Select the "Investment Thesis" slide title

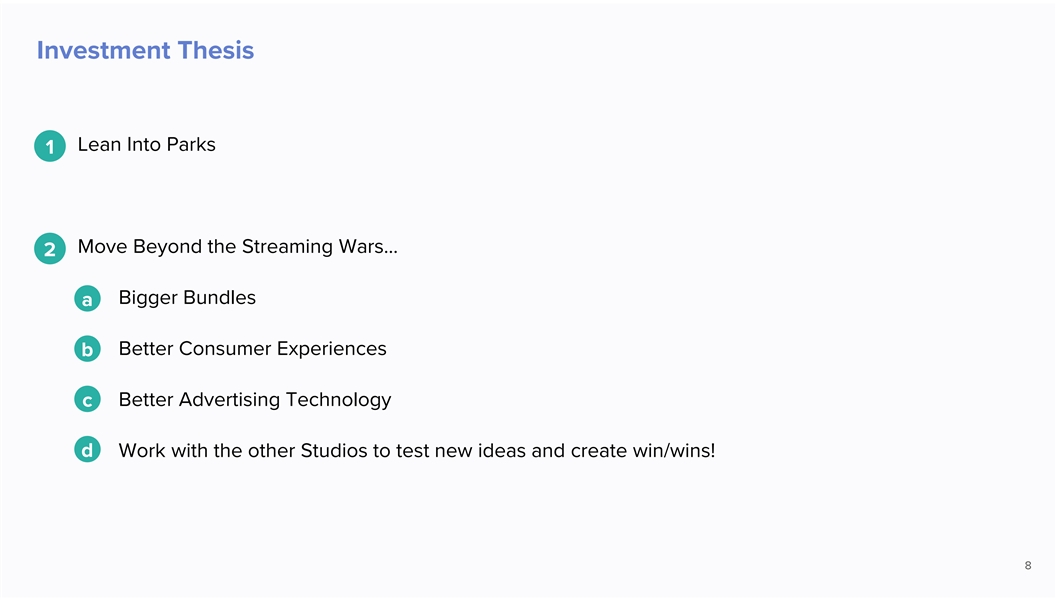click(x=145, y=50)
